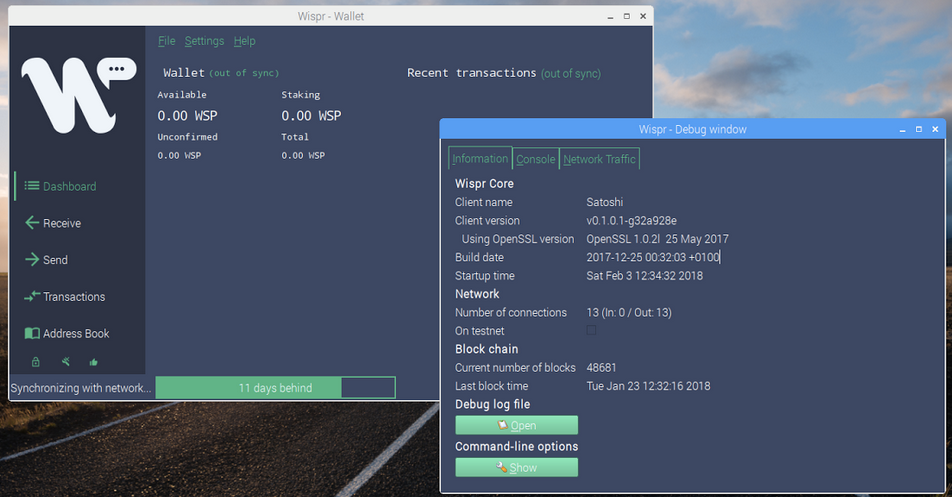This screenshot has height=497, width=952.
Task: Click the Recent transactions heading
Action: point(471,73)
